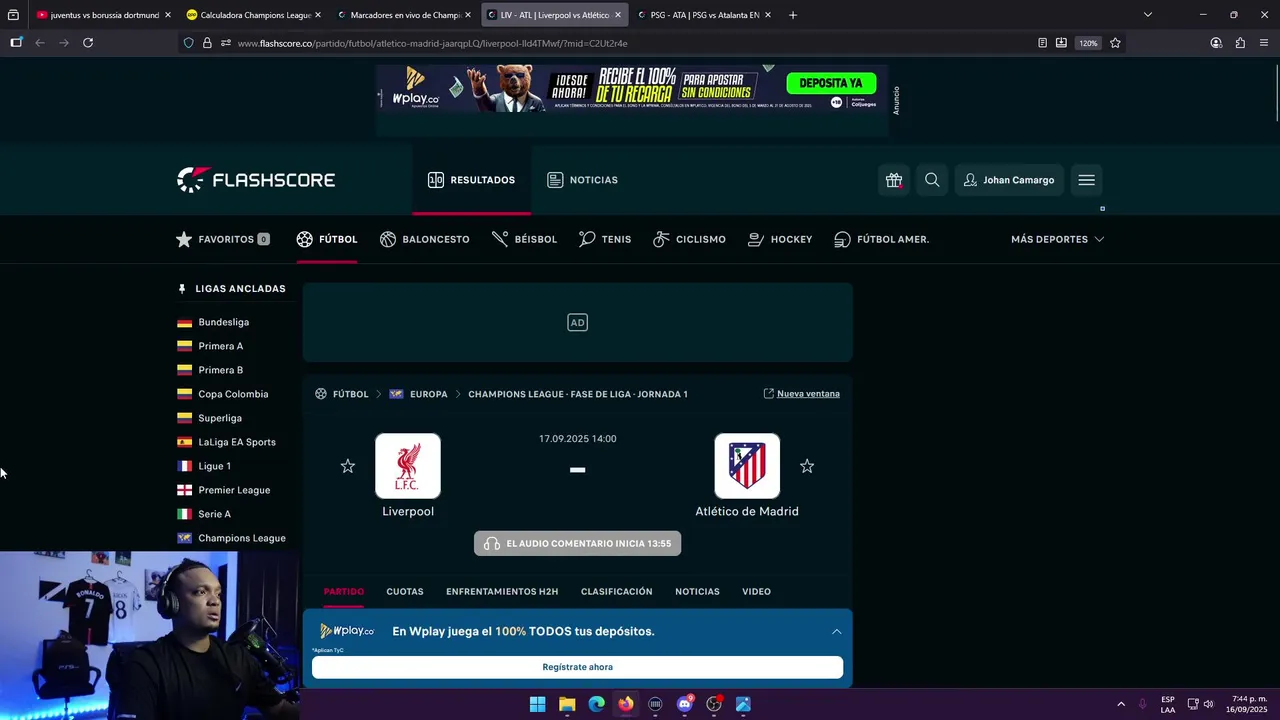Reload the page in browser

pos(88,43)
